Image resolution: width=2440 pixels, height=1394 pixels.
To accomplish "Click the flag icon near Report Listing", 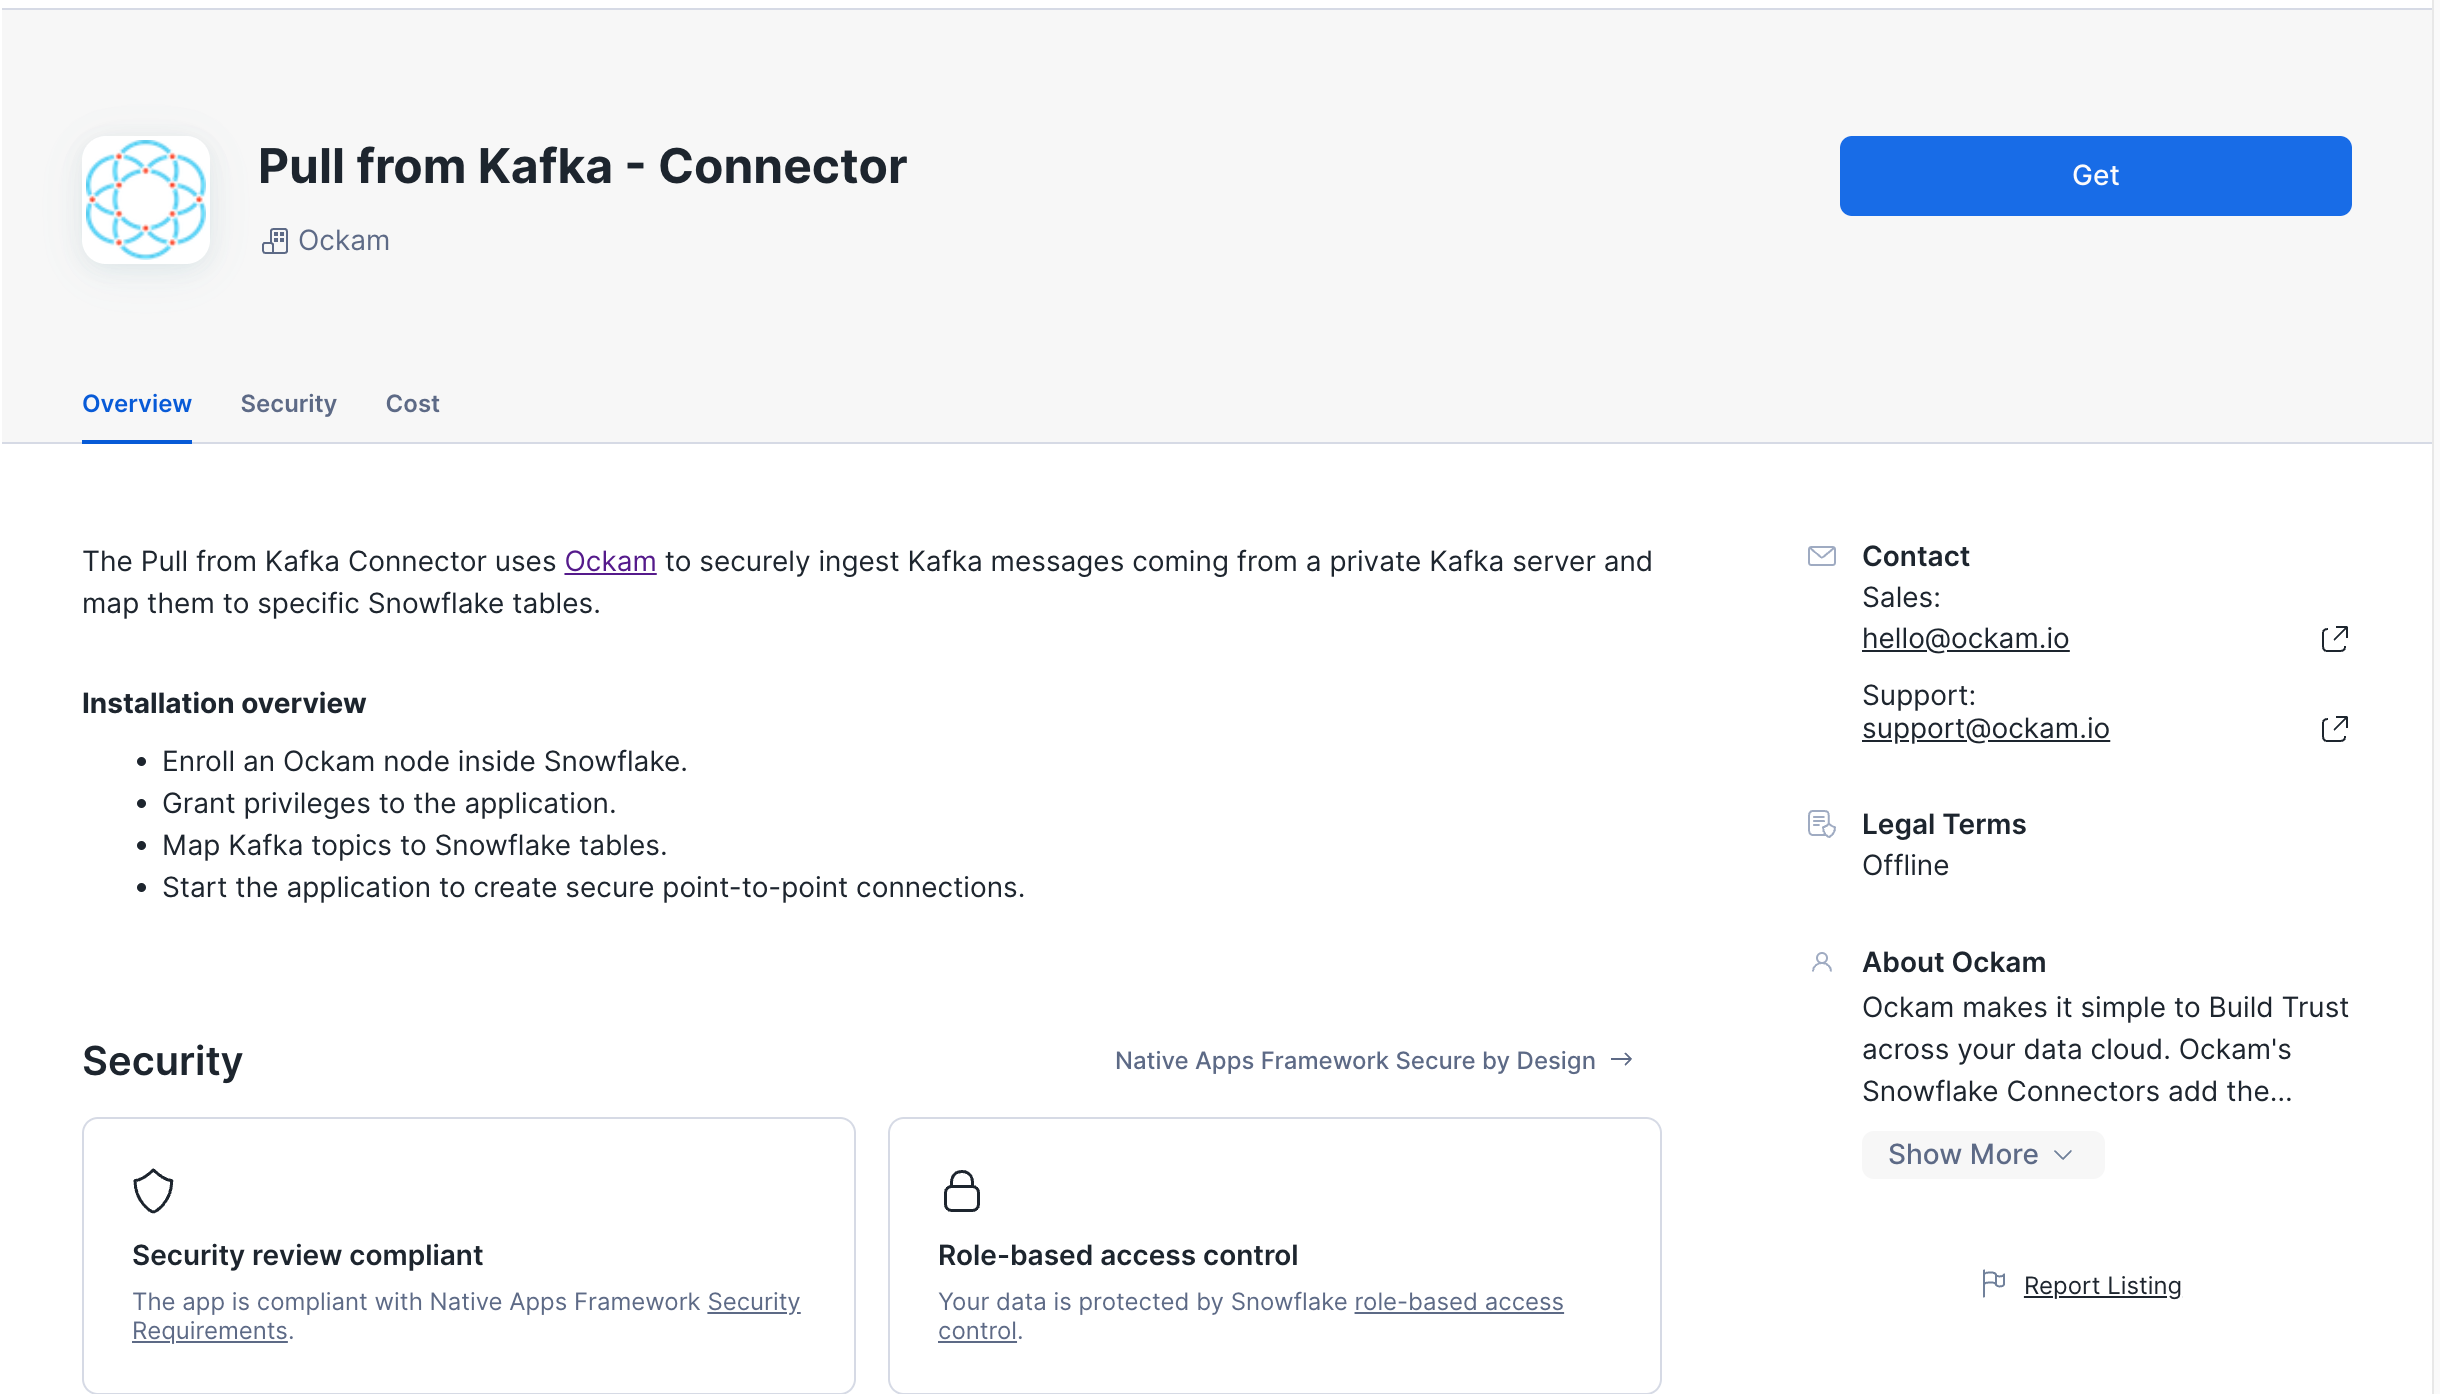I will point(1993,1283).
